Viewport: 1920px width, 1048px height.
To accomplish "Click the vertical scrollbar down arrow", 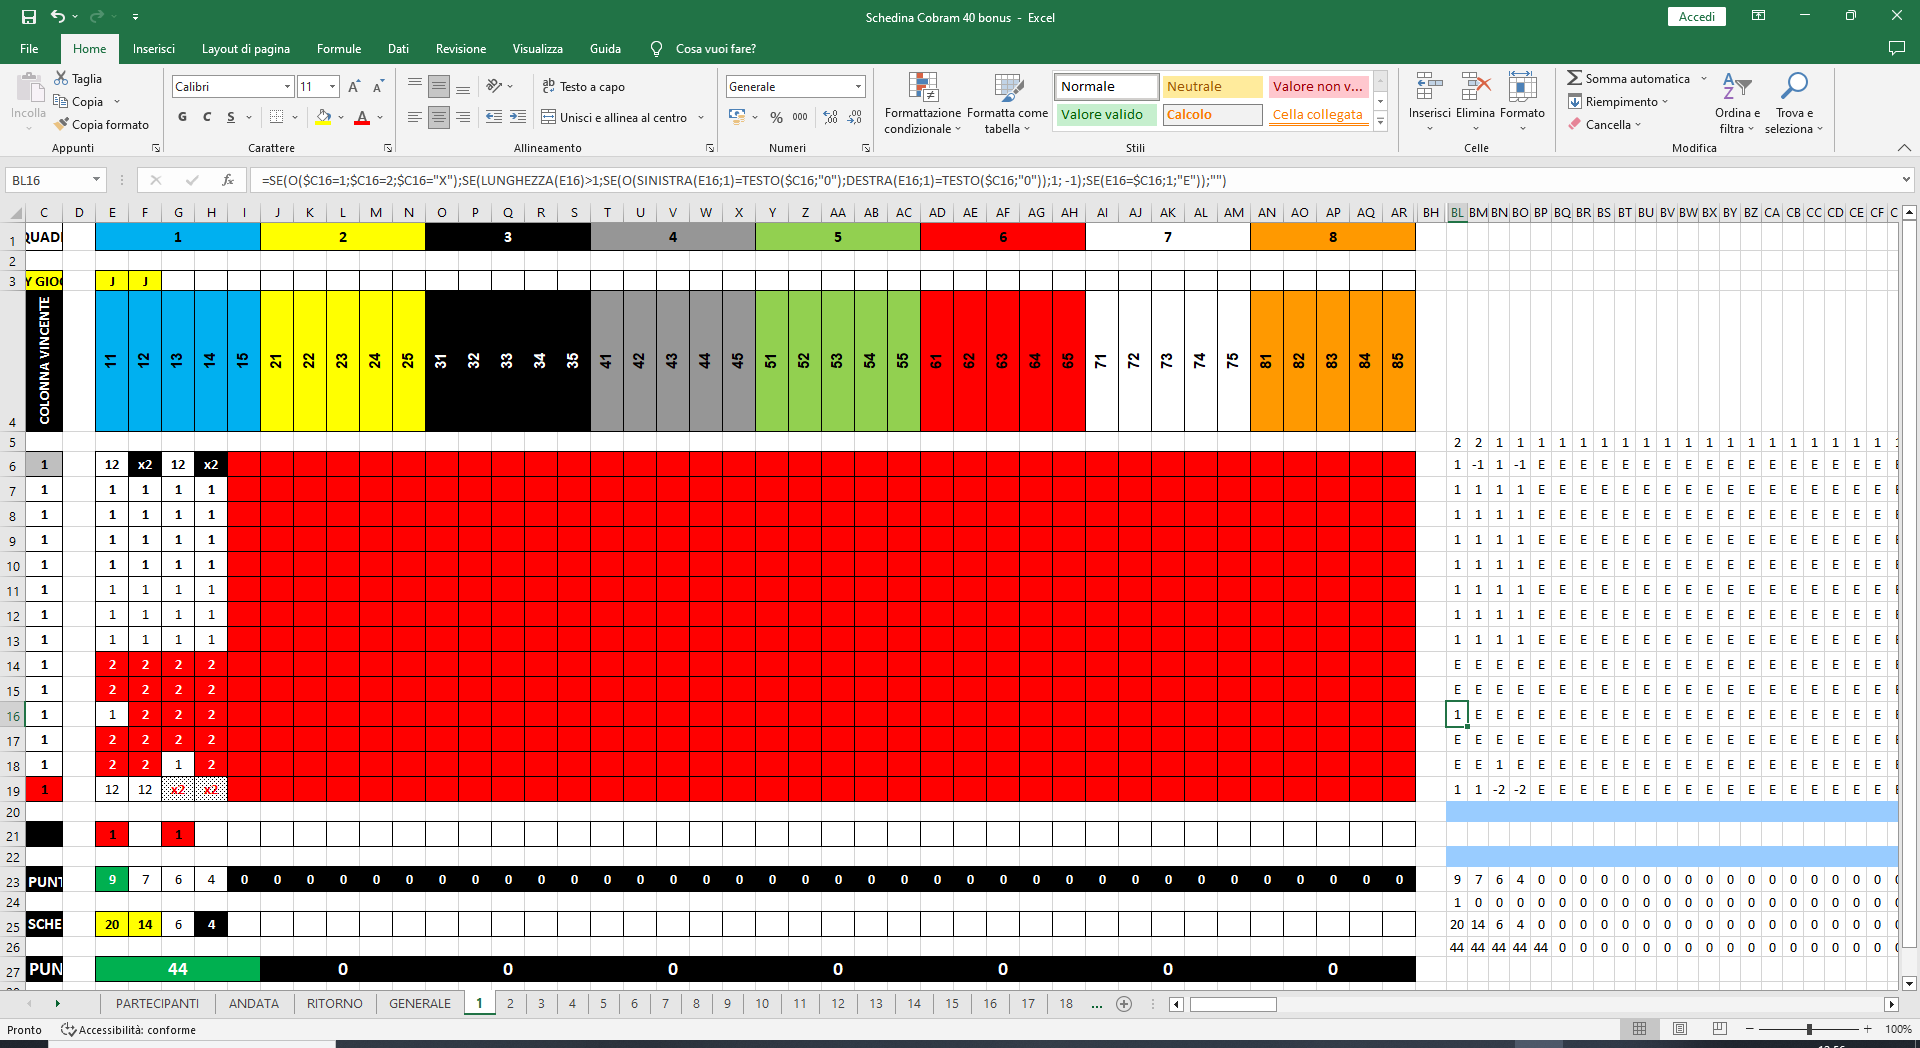I will (1910, 983).
